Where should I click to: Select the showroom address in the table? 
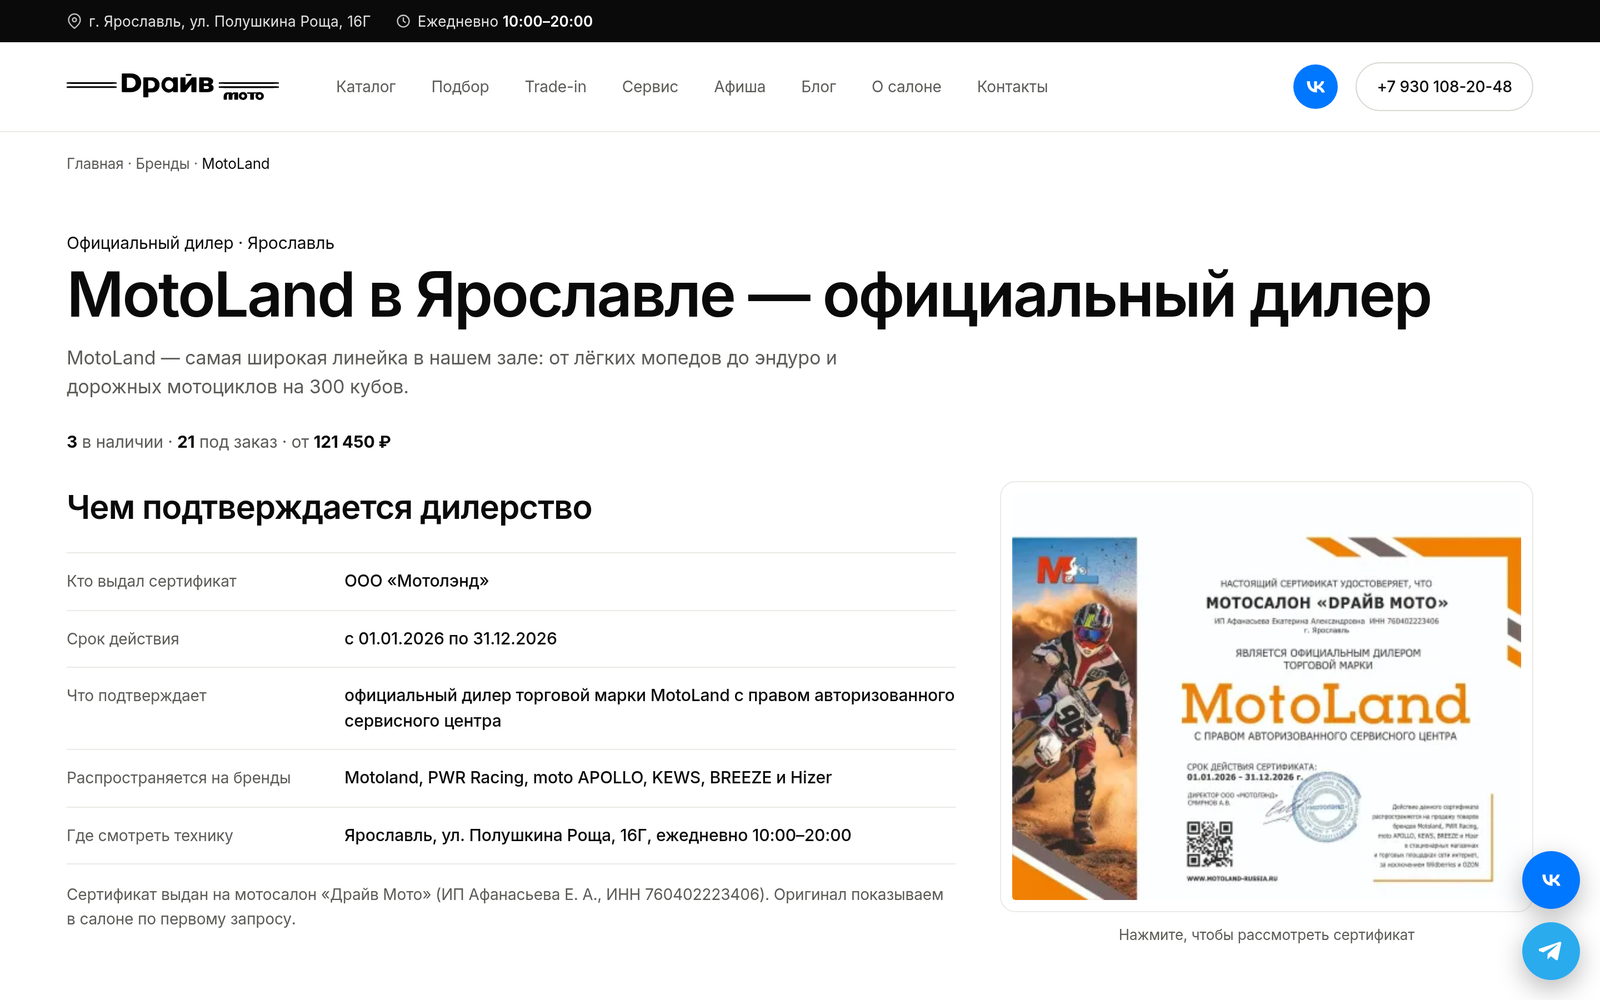(x=598, y=836)
